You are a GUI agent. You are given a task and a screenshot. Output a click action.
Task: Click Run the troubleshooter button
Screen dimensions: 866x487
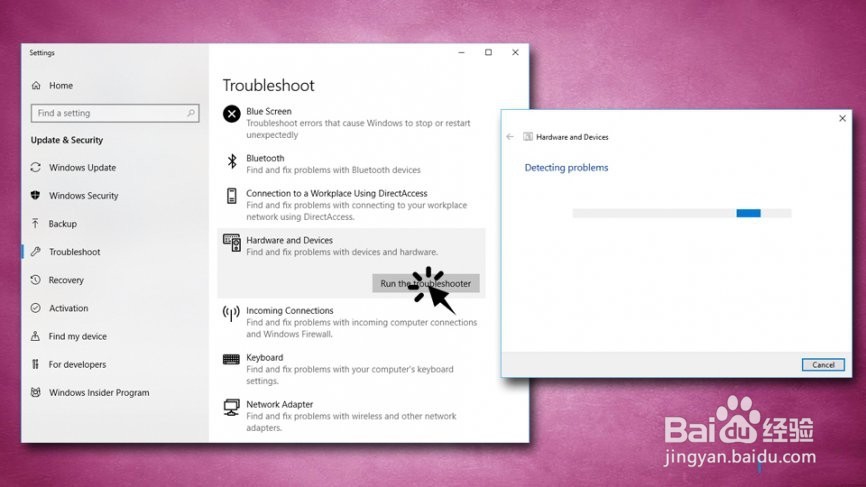pyautogui.click(x=426, y=283)
